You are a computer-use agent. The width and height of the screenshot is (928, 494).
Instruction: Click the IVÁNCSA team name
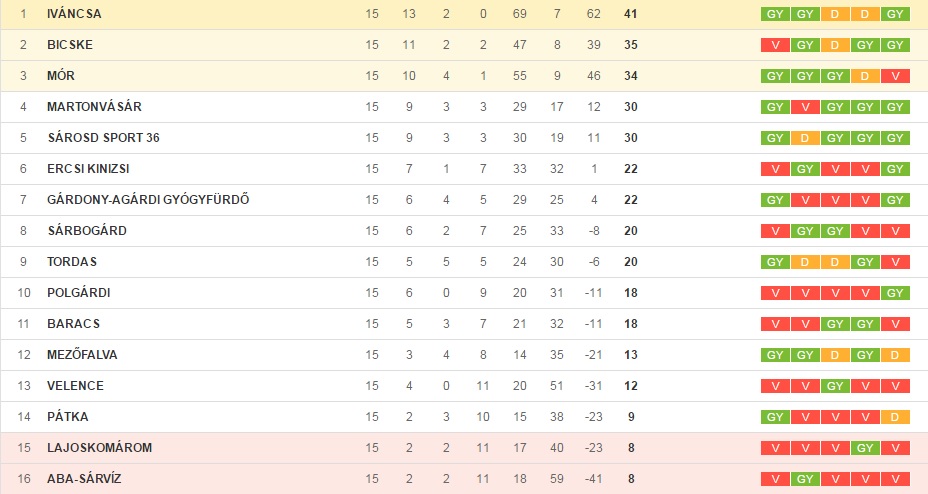point(74,14)
